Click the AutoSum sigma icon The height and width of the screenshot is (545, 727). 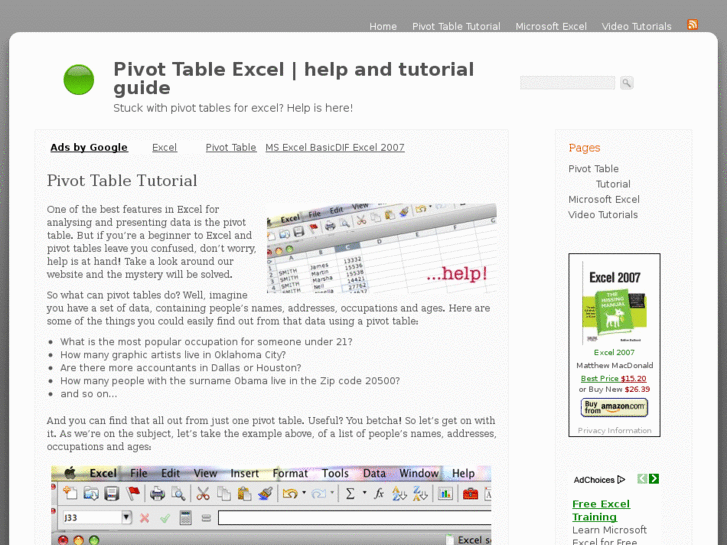[350, 494]
